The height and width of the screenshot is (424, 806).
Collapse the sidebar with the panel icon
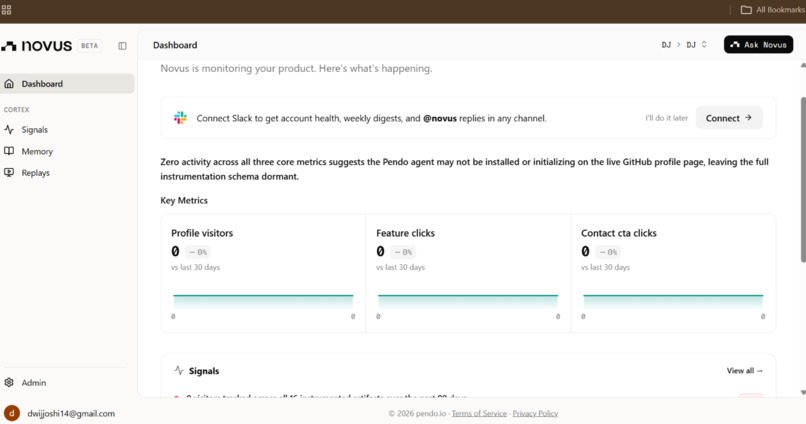(122, 46)
